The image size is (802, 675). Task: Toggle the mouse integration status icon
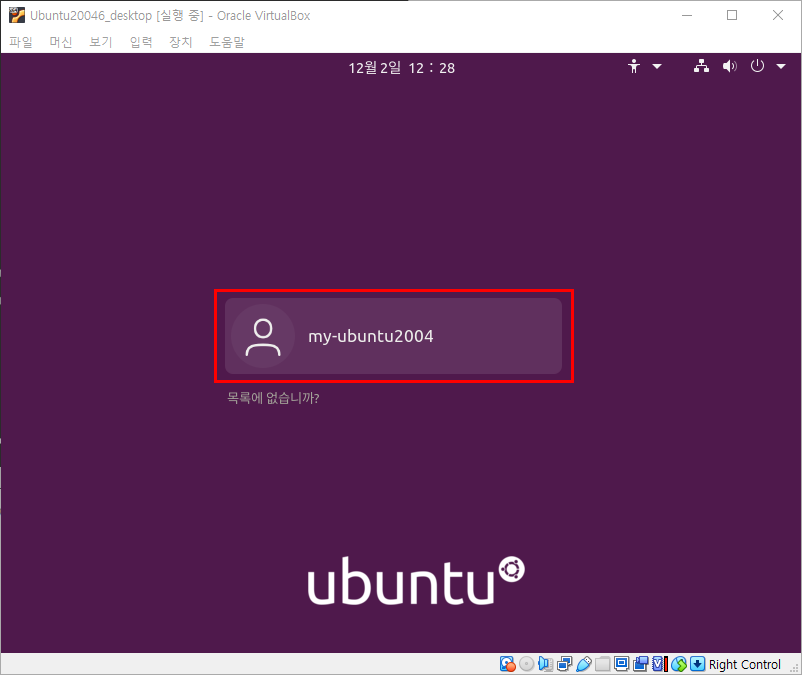coord(679,664)
